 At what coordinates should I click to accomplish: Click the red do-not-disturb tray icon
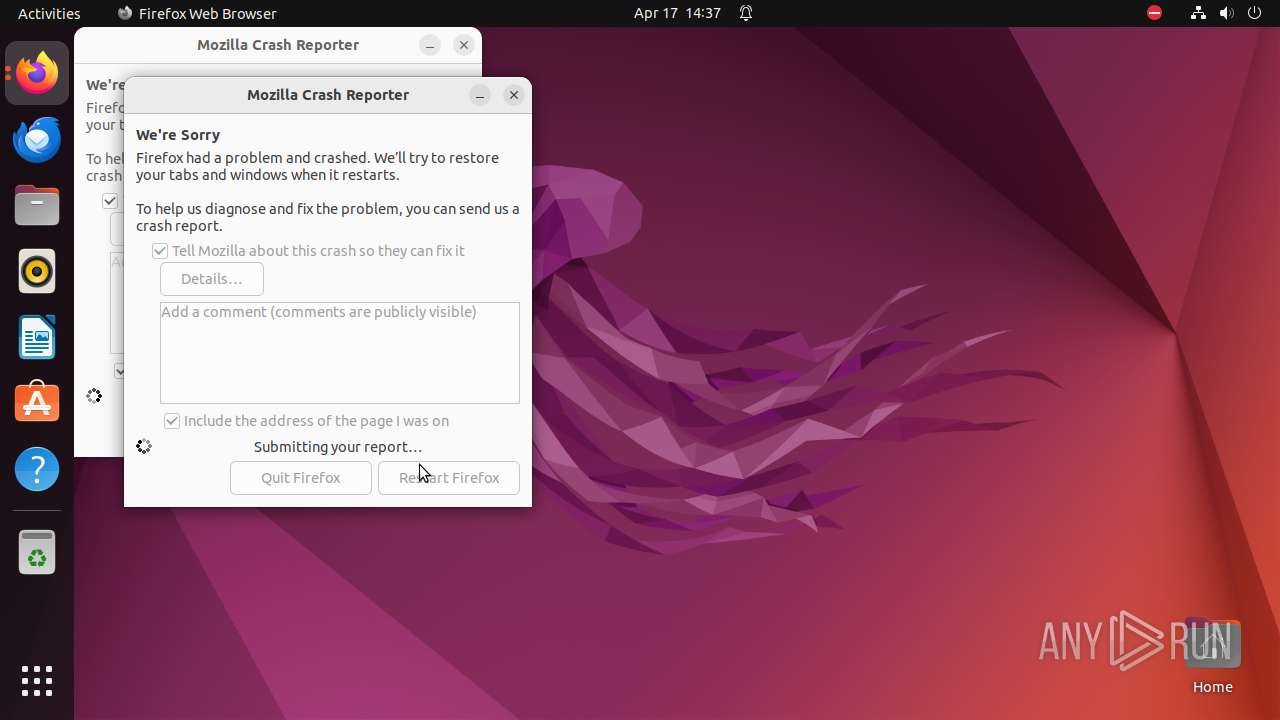pos(1155,13)
